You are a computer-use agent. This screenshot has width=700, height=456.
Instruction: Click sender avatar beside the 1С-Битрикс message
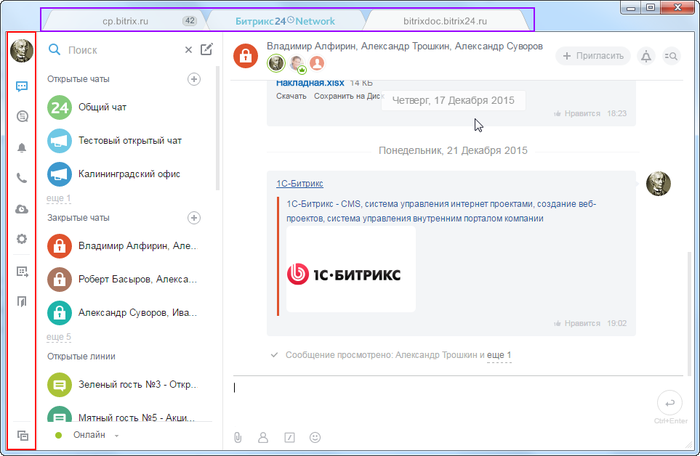coord(658,183)
